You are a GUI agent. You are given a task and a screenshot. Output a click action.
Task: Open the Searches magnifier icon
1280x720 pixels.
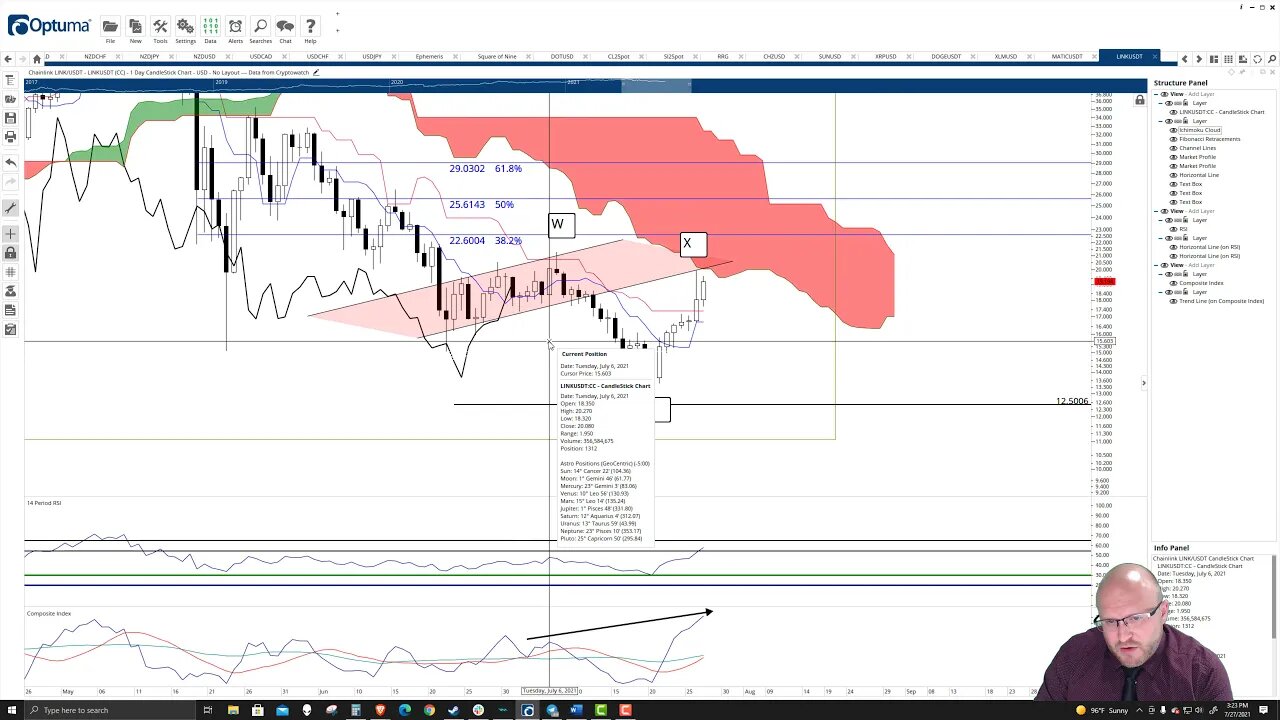(x=260, y=26)
